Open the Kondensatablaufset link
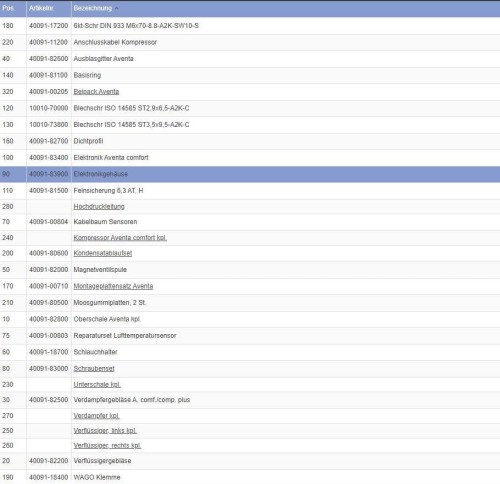 pos(103,253)
